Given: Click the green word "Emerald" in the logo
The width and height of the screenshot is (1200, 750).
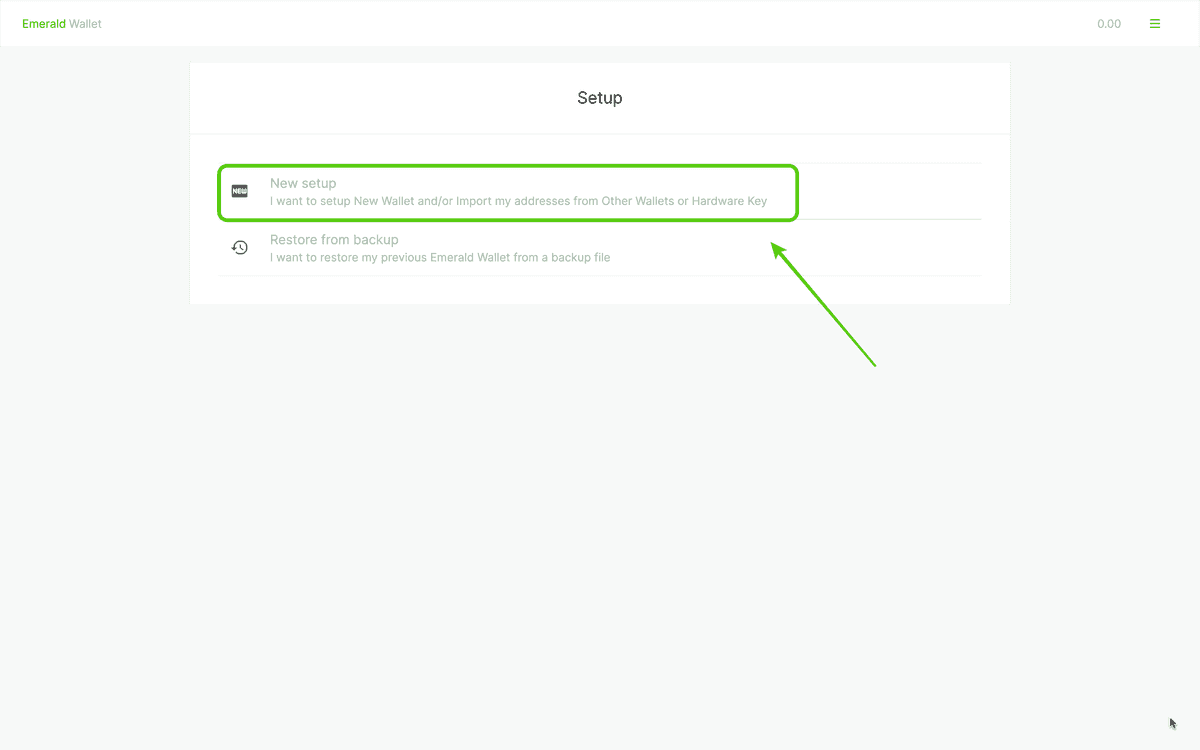Looking at the screenshot, I should point(44,24).
